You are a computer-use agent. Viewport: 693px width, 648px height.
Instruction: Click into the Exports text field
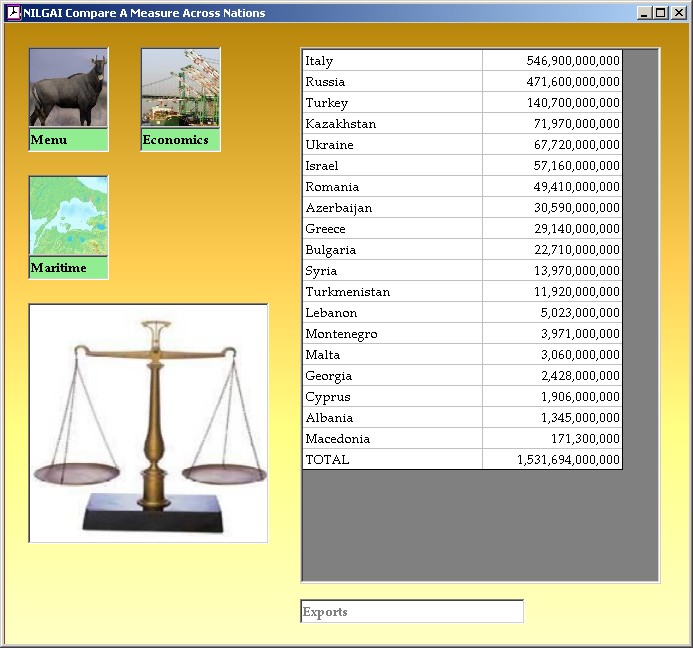coord(411,611)
